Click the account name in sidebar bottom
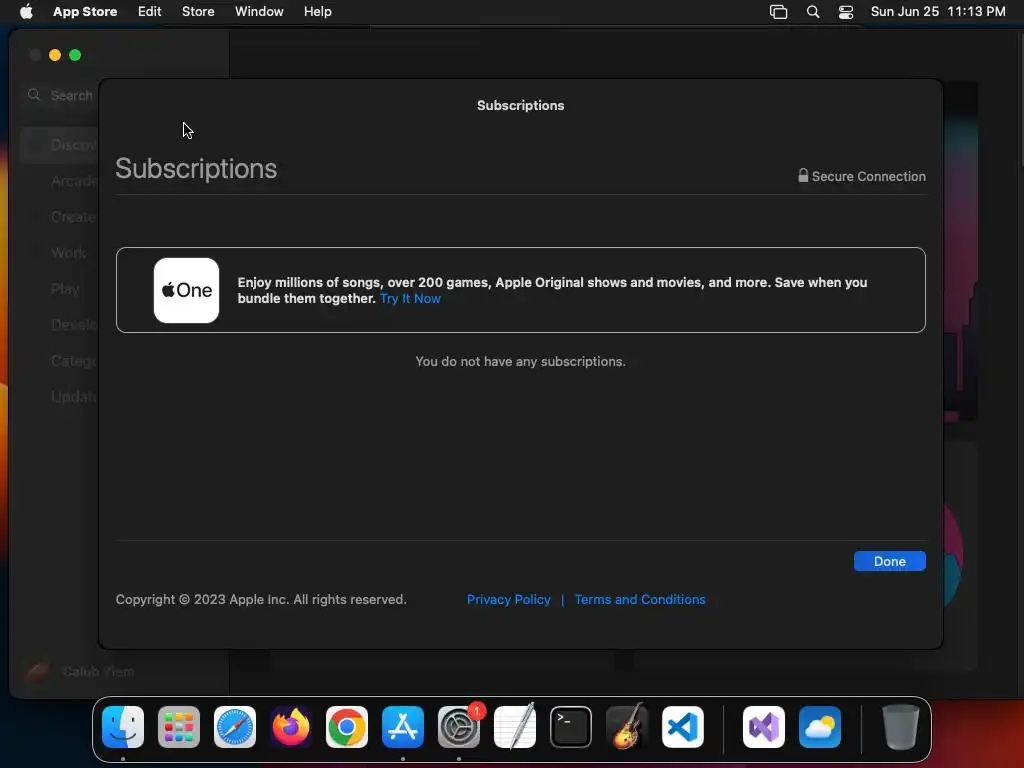This screenshot has width=1024, height=768. pyautogui.click(x=98, y=671)
